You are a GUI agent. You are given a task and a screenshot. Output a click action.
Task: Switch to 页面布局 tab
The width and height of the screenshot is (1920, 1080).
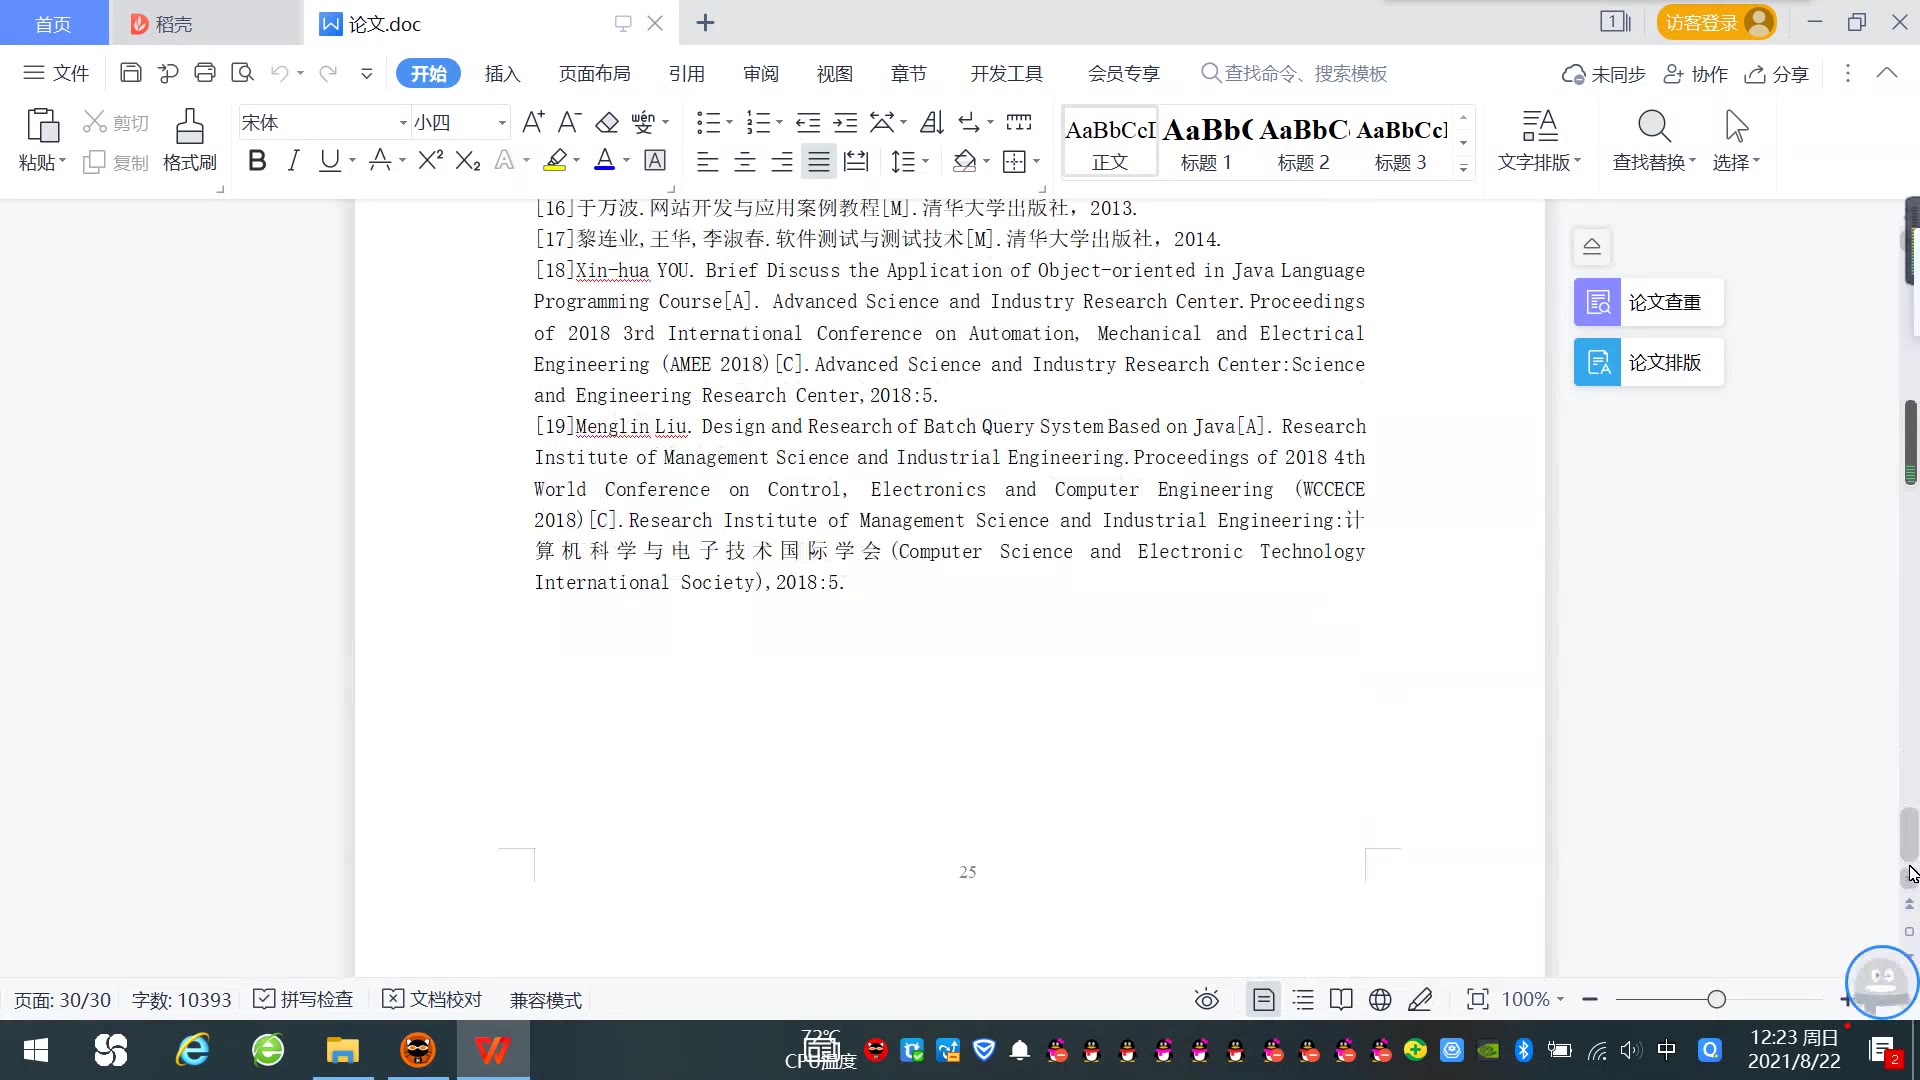pos(594,74)
